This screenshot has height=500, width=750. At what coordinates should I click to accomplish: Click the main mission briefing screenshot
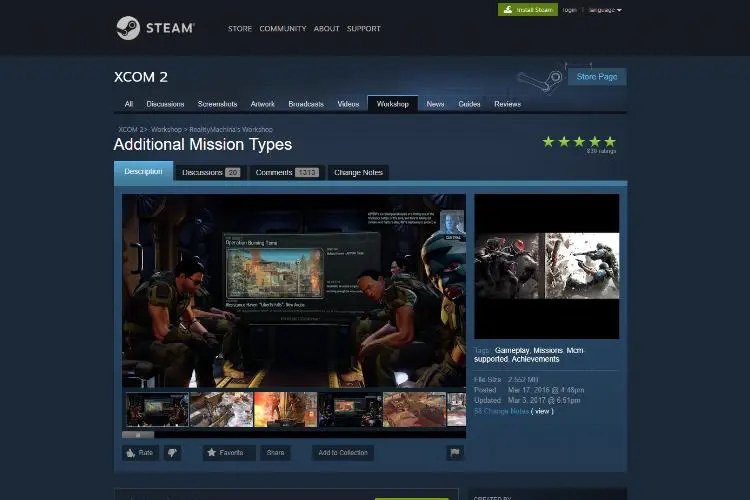[x=294, y=290]
